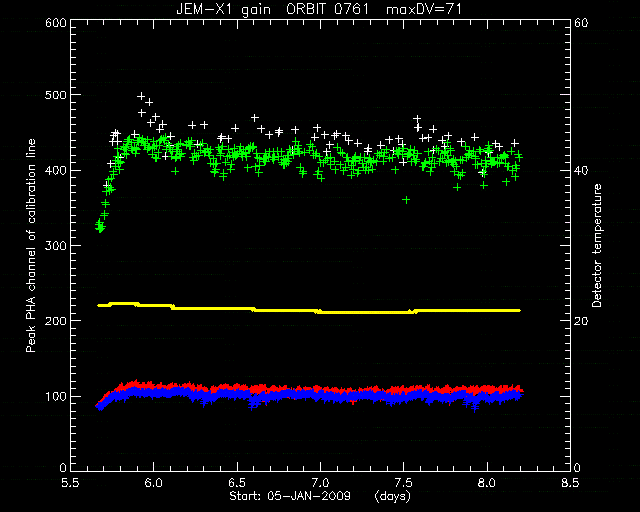Click the yellow temperature line
This screenshot has width=640, height=512.
309,310
